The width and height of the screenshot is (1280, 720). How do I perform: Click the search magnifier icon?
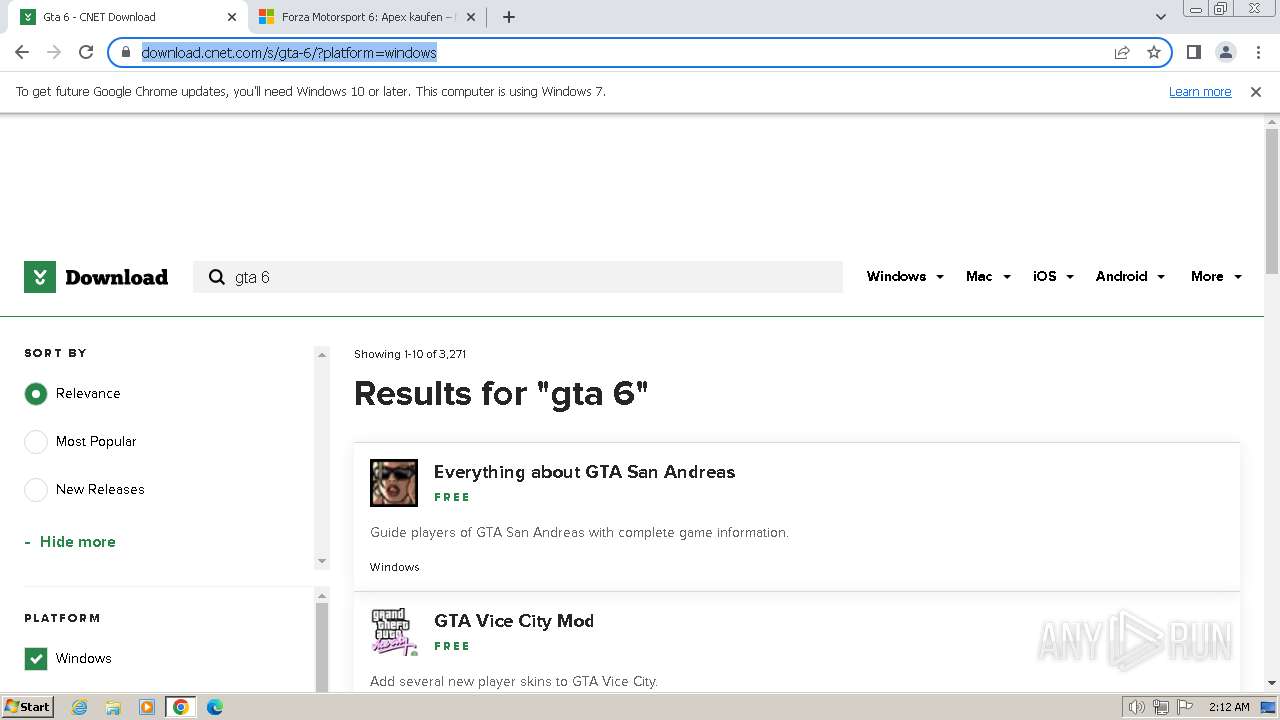pyautogui.click(x=216, y=277)
